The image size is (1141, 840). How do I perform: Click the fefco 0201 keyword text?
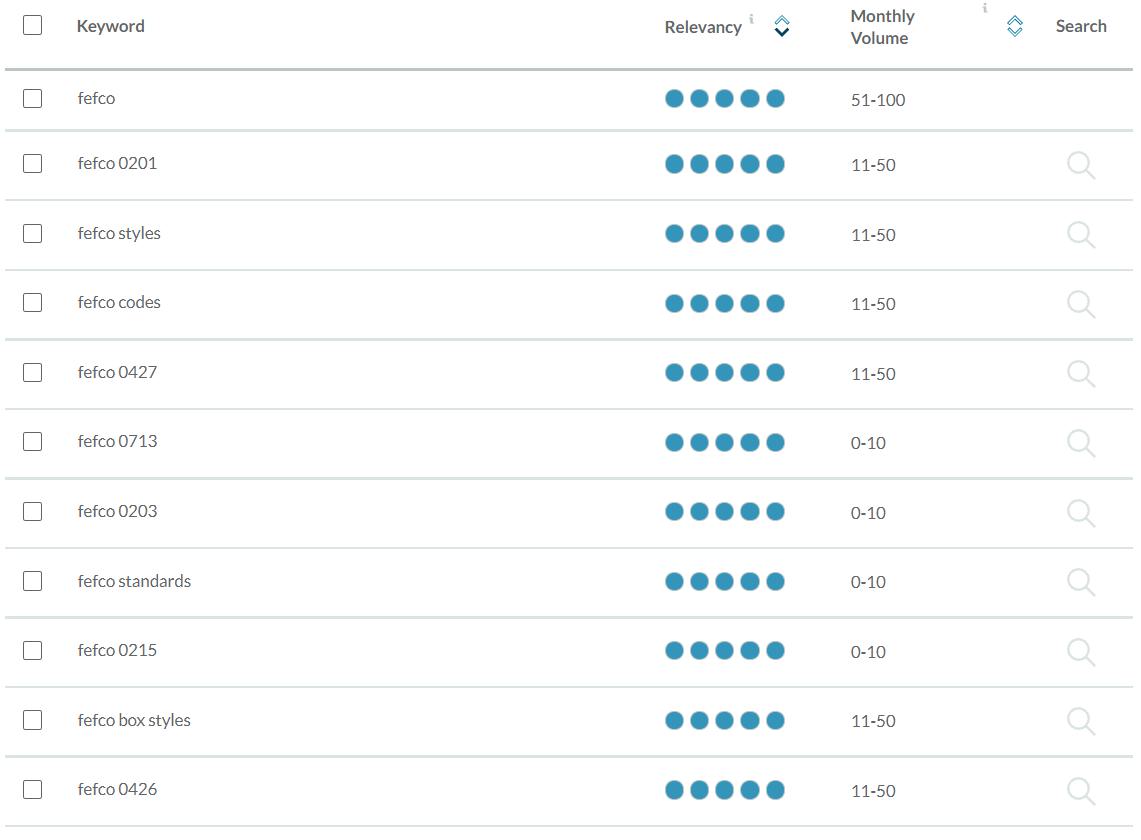[117, 163]
